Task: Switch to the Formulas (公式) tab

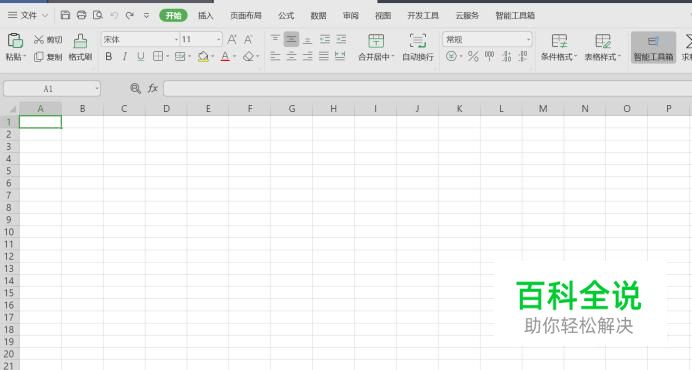Action: [286, 15]
